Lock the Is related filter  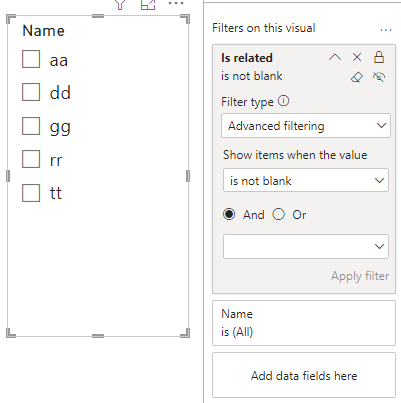point(379,57)
